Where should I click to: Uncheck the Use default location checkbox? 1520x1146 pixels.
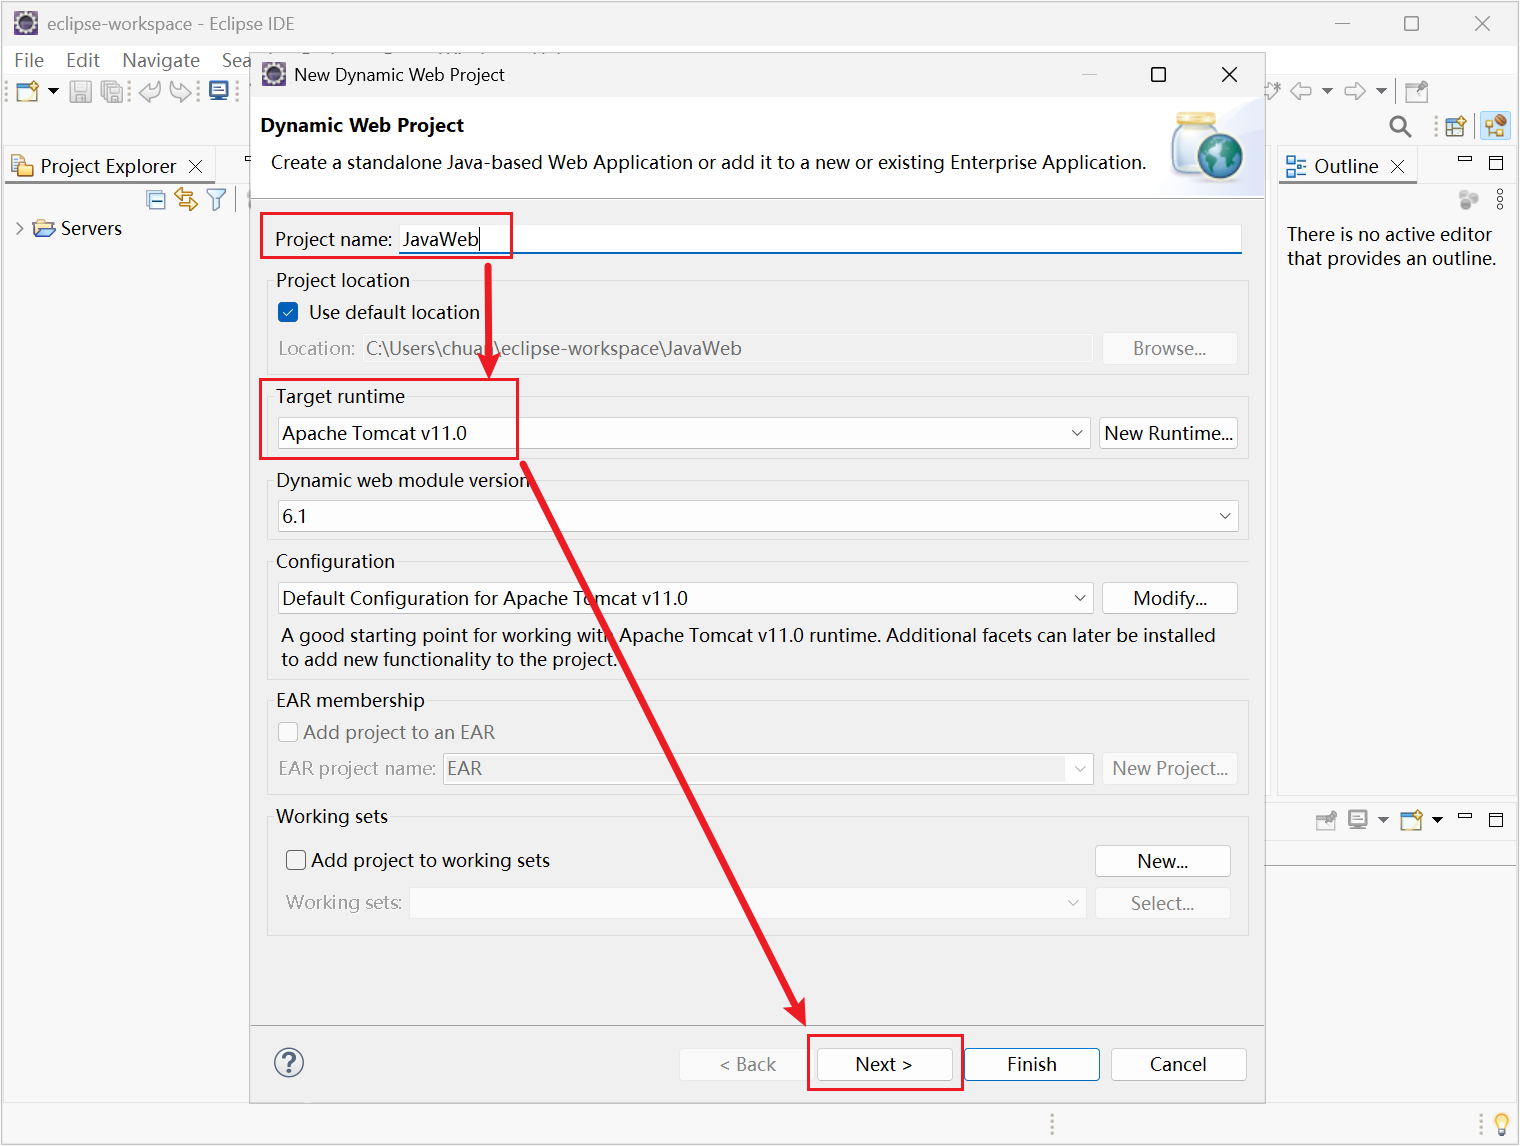pyautogui.click(x=288, y=312)
